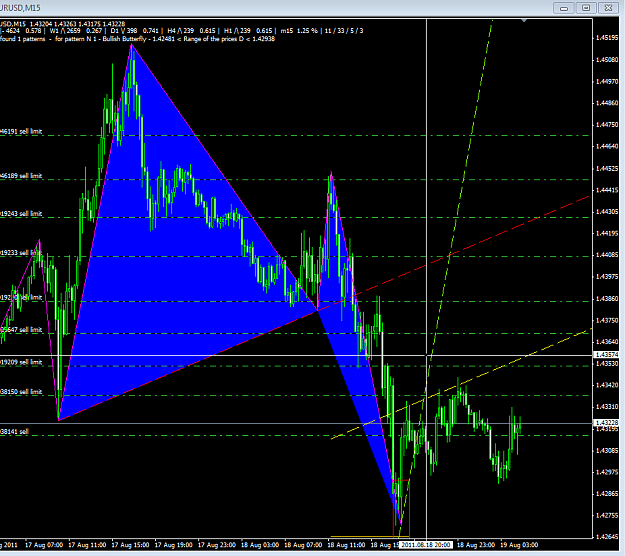The height and width of the screenshot is (556, 625).
Task: Click the '38141 sell' order label
Action: tap(14, 432)
